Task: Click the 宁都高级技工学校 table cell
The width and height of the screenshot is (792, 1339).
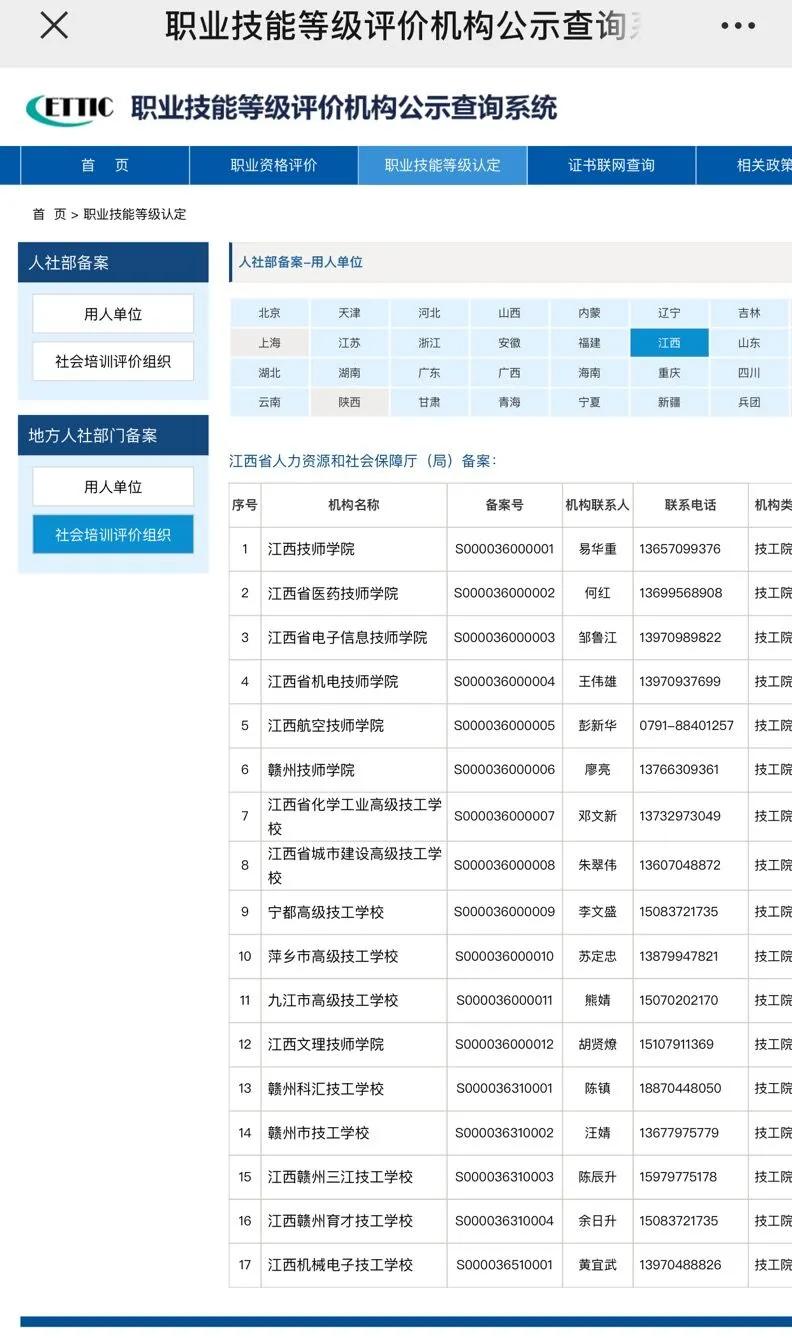Action: 354,912
